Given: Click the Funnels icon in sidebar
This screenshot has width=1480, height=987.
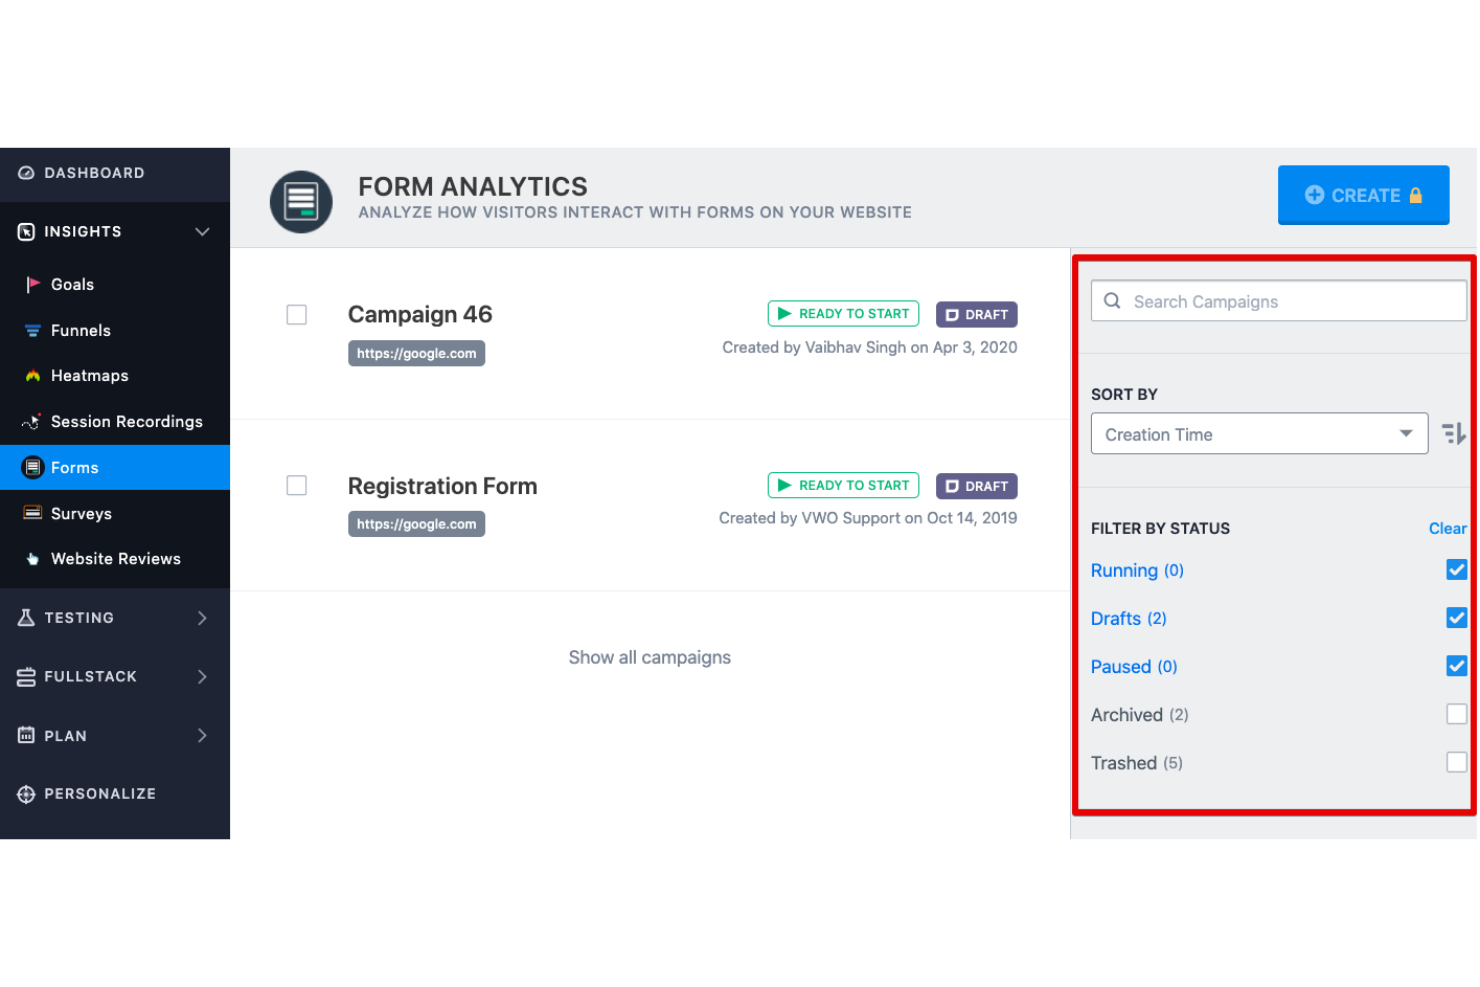Looking at the screenshot, I should (33, 331).
